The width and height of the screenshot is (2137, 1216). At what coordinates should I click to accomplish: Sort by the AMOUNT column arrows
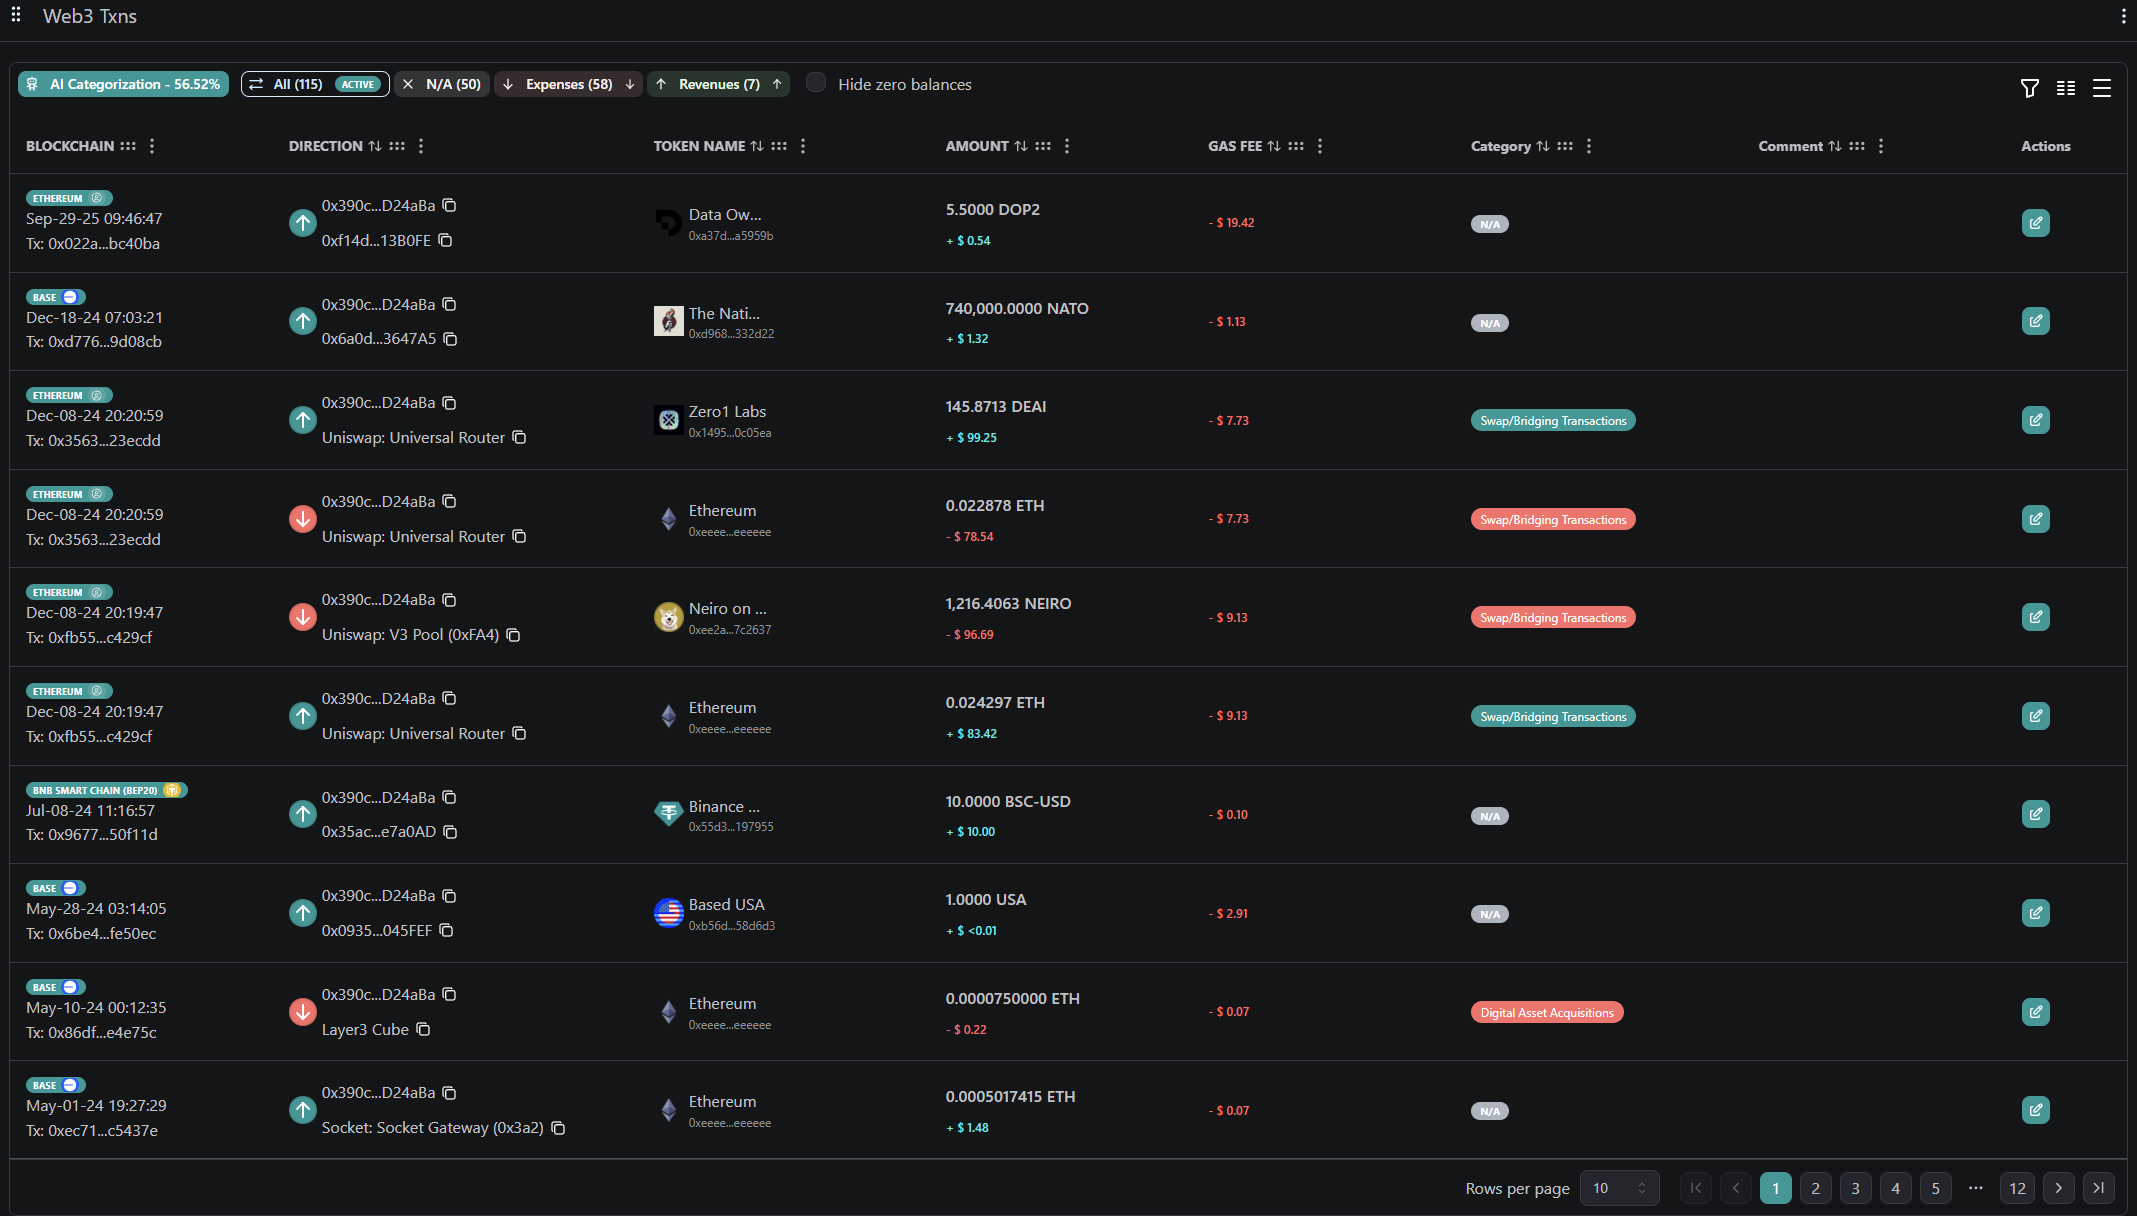[1021, 146]
